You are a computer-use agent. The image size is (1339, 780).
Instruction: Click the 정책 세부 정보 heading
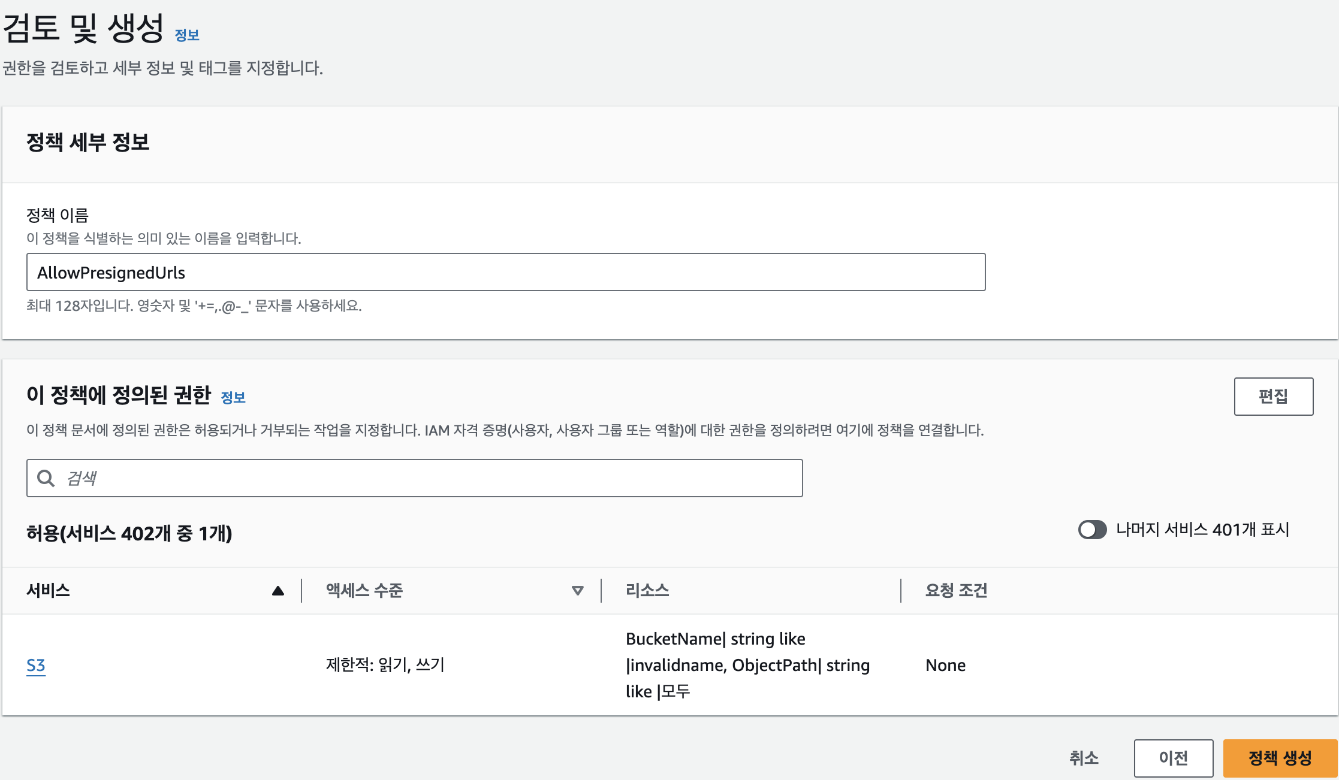(88, 142)
